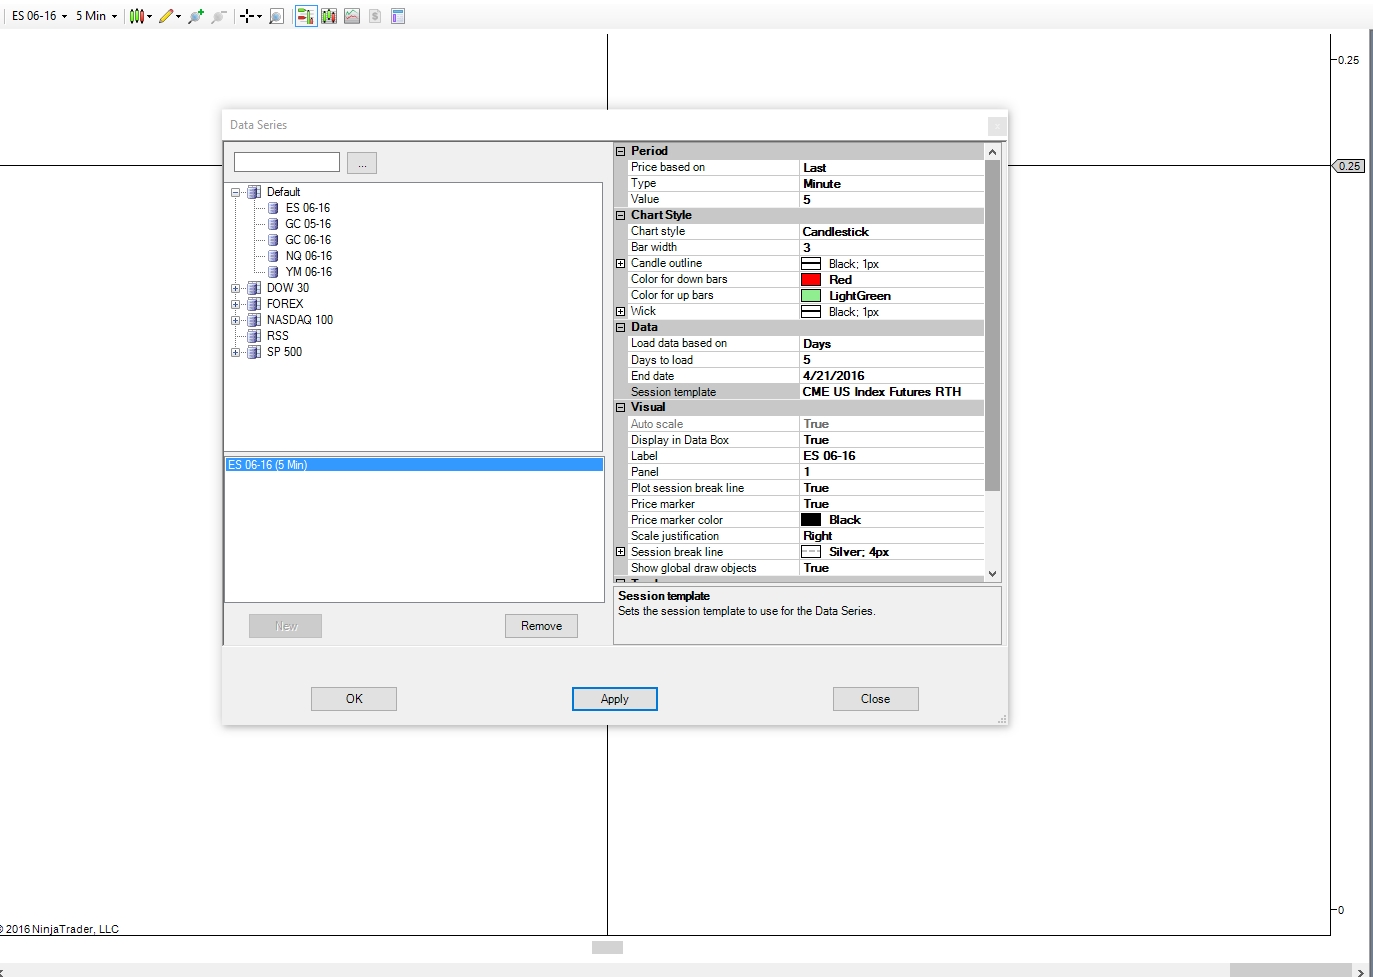Click the Load data based on Days value

tap(892, 344)
